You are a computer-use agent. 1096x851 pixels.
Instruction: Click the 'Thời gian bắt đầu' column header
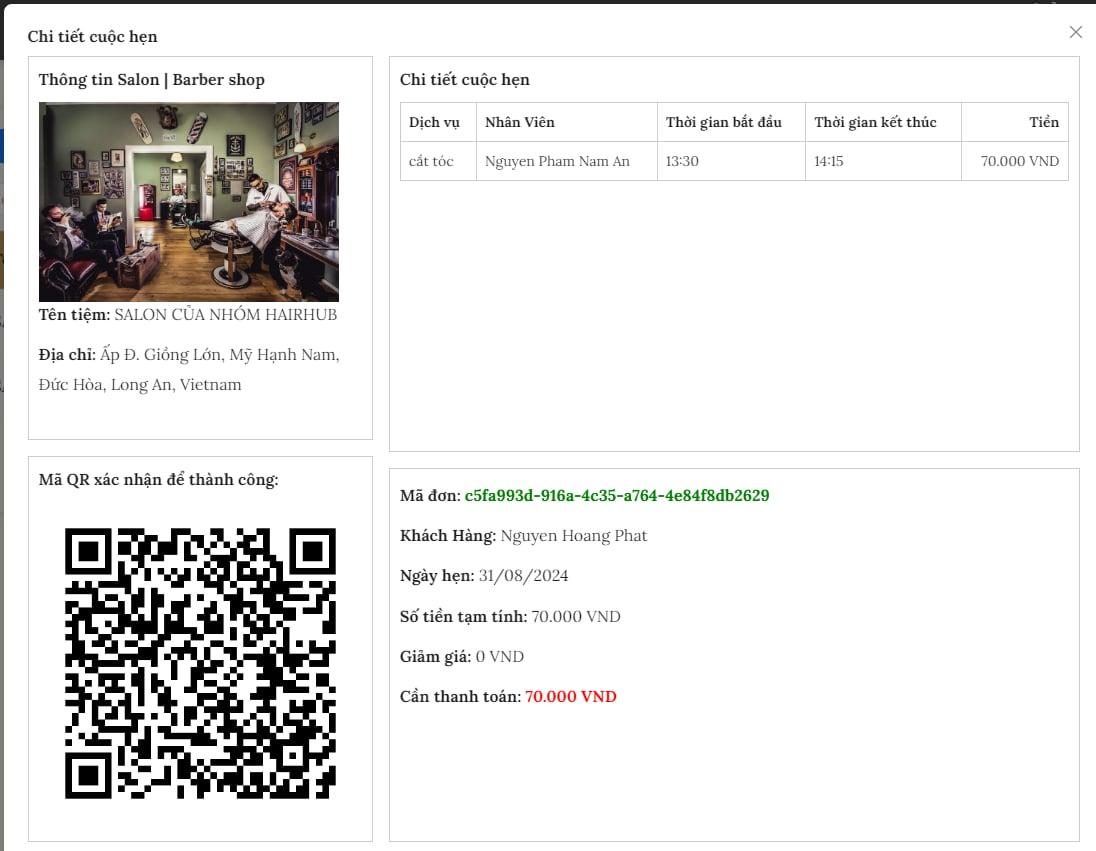click(731, 122)
